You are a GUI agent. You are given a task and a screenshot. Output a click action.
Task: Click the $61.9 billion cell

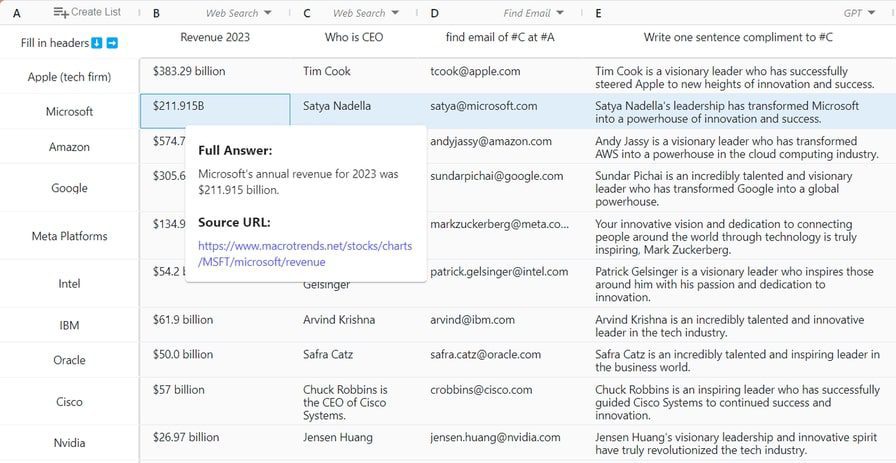215,325
